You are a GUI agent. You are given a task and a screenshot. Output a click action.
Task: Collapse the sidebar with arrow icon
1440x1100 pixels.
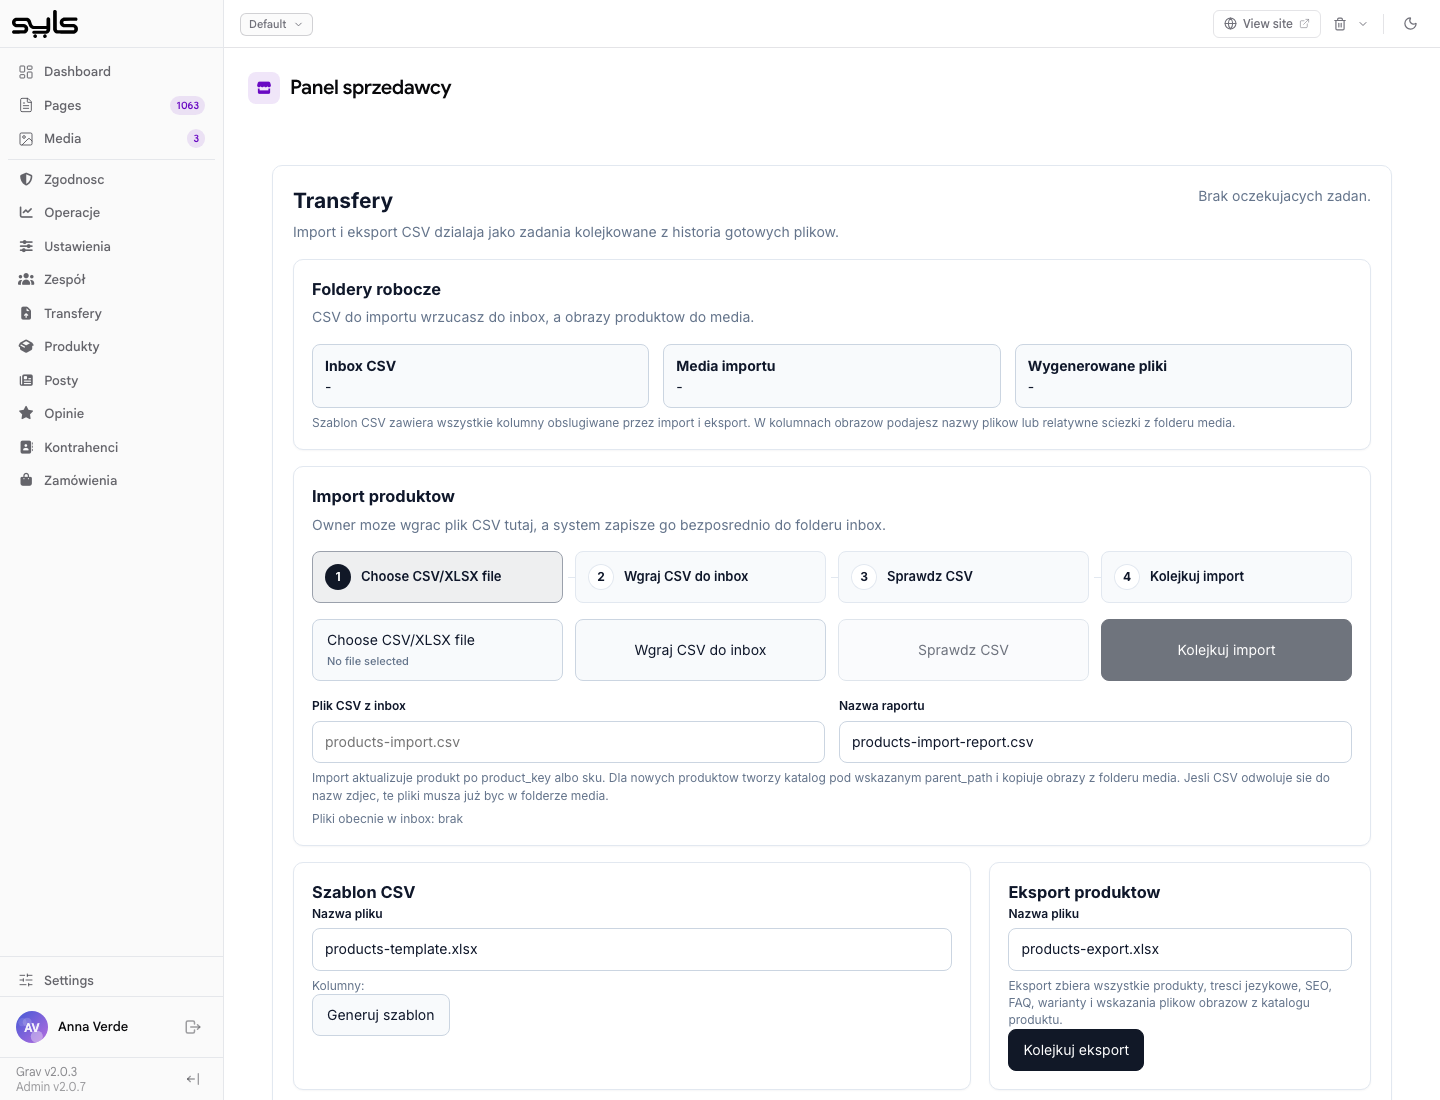193,1079
